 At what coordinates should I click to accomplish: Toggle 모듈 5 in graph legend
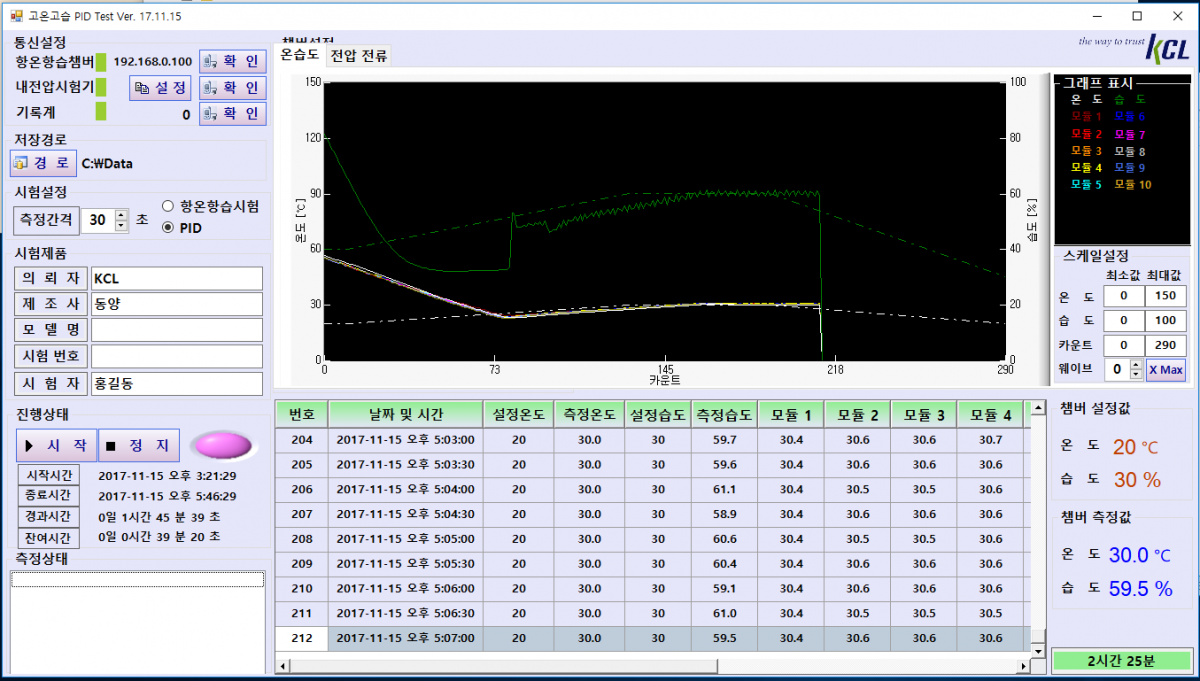1086,185
